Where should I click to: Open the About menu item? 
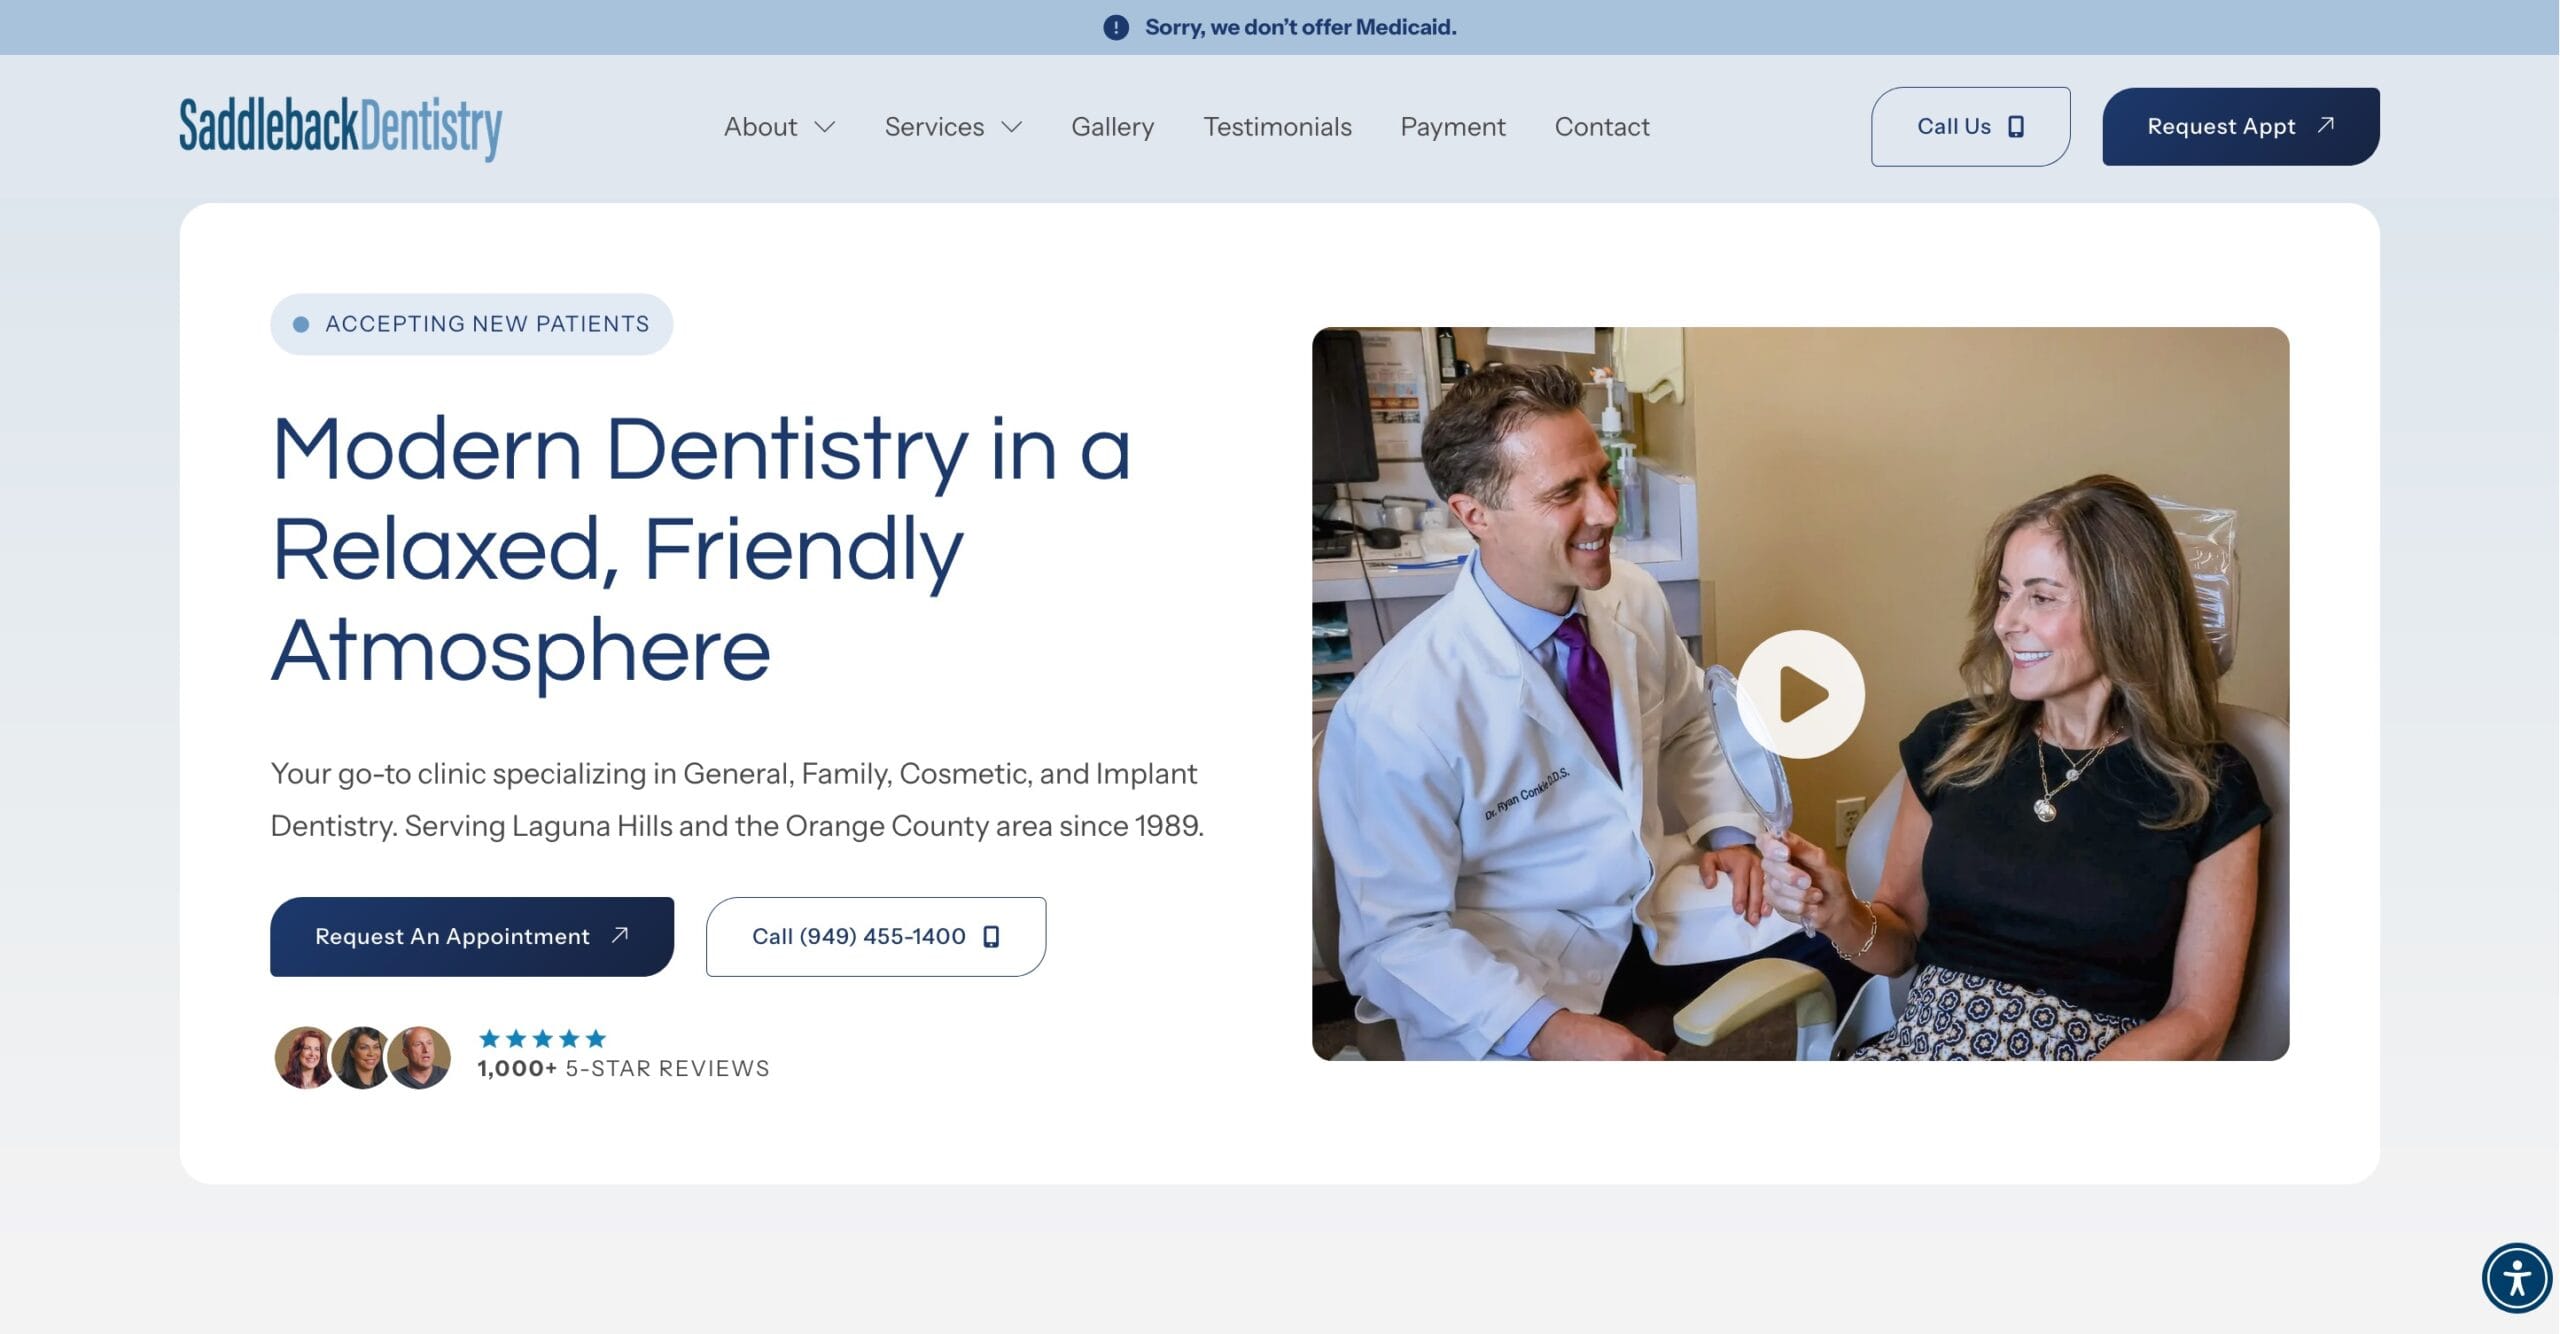click(760, 127)
